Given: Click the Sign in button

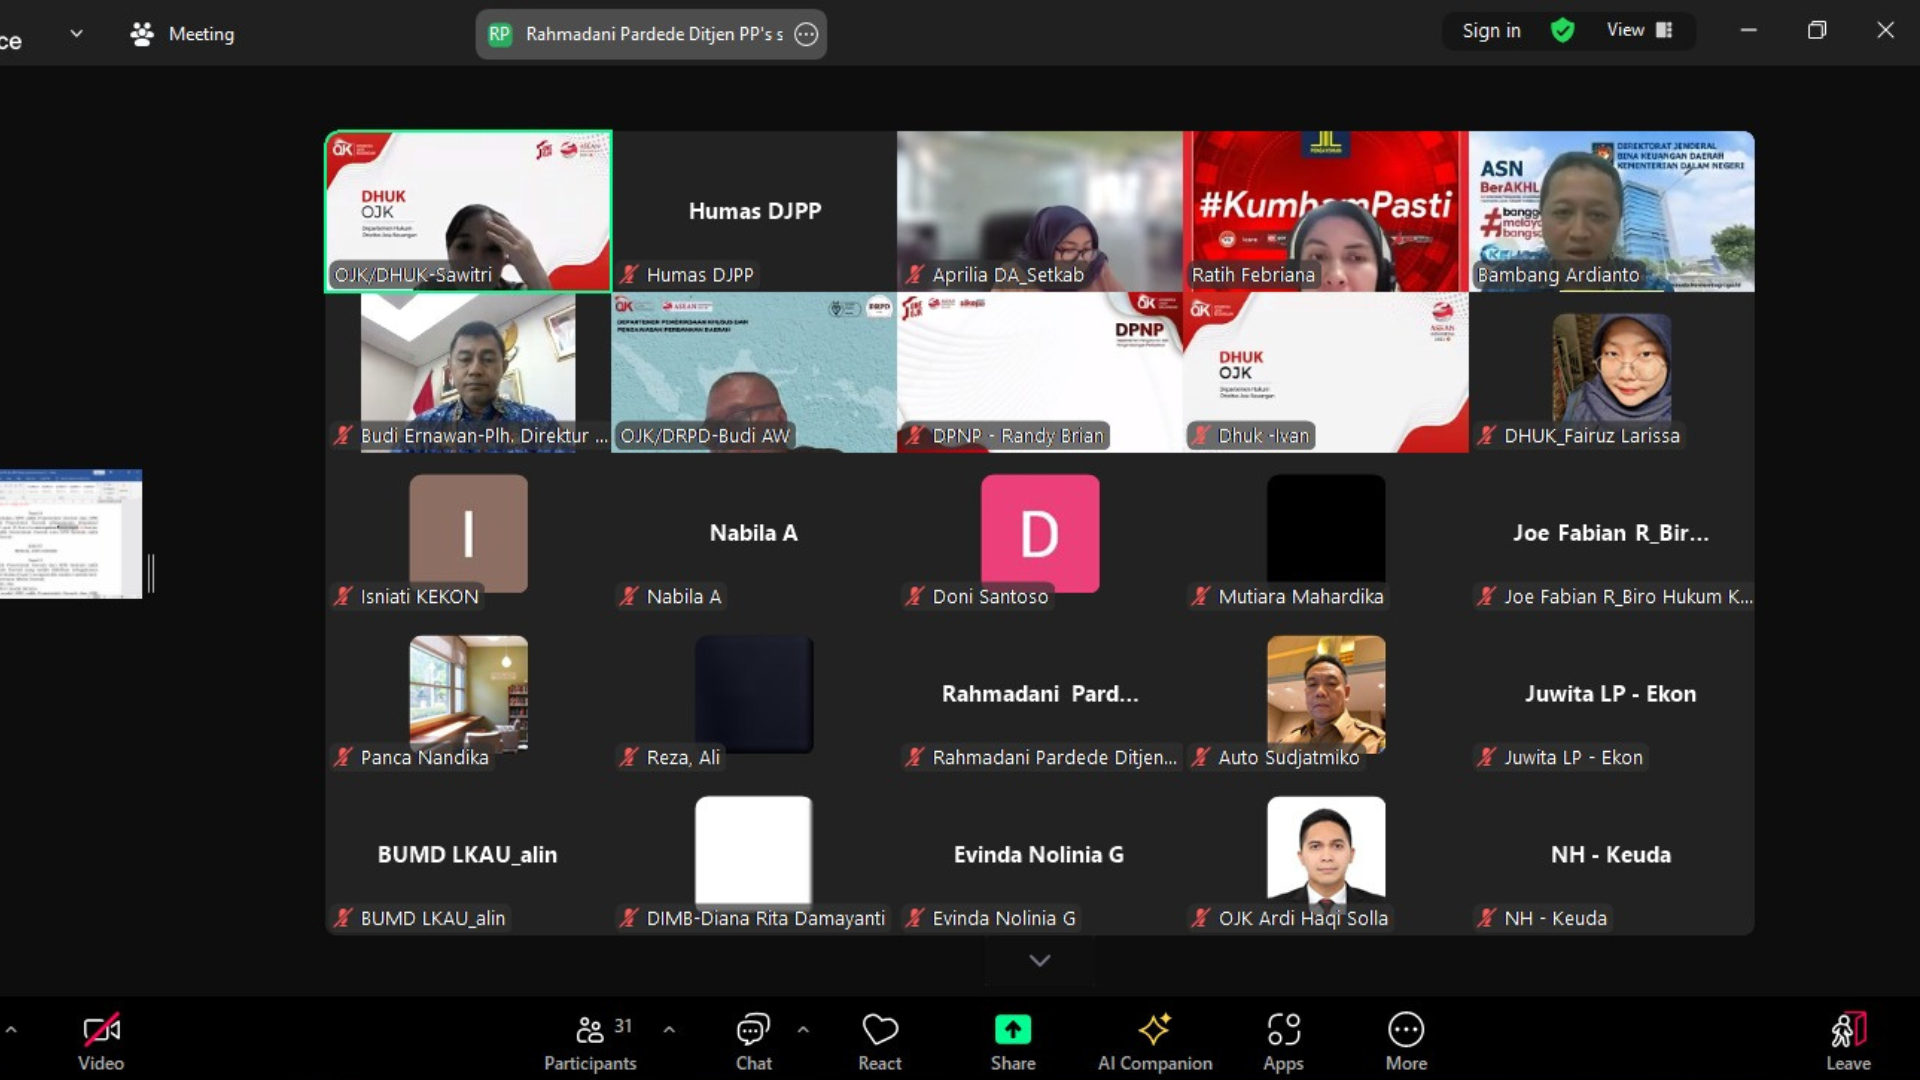Looking at the screenshot, I should click(1491, 31).
